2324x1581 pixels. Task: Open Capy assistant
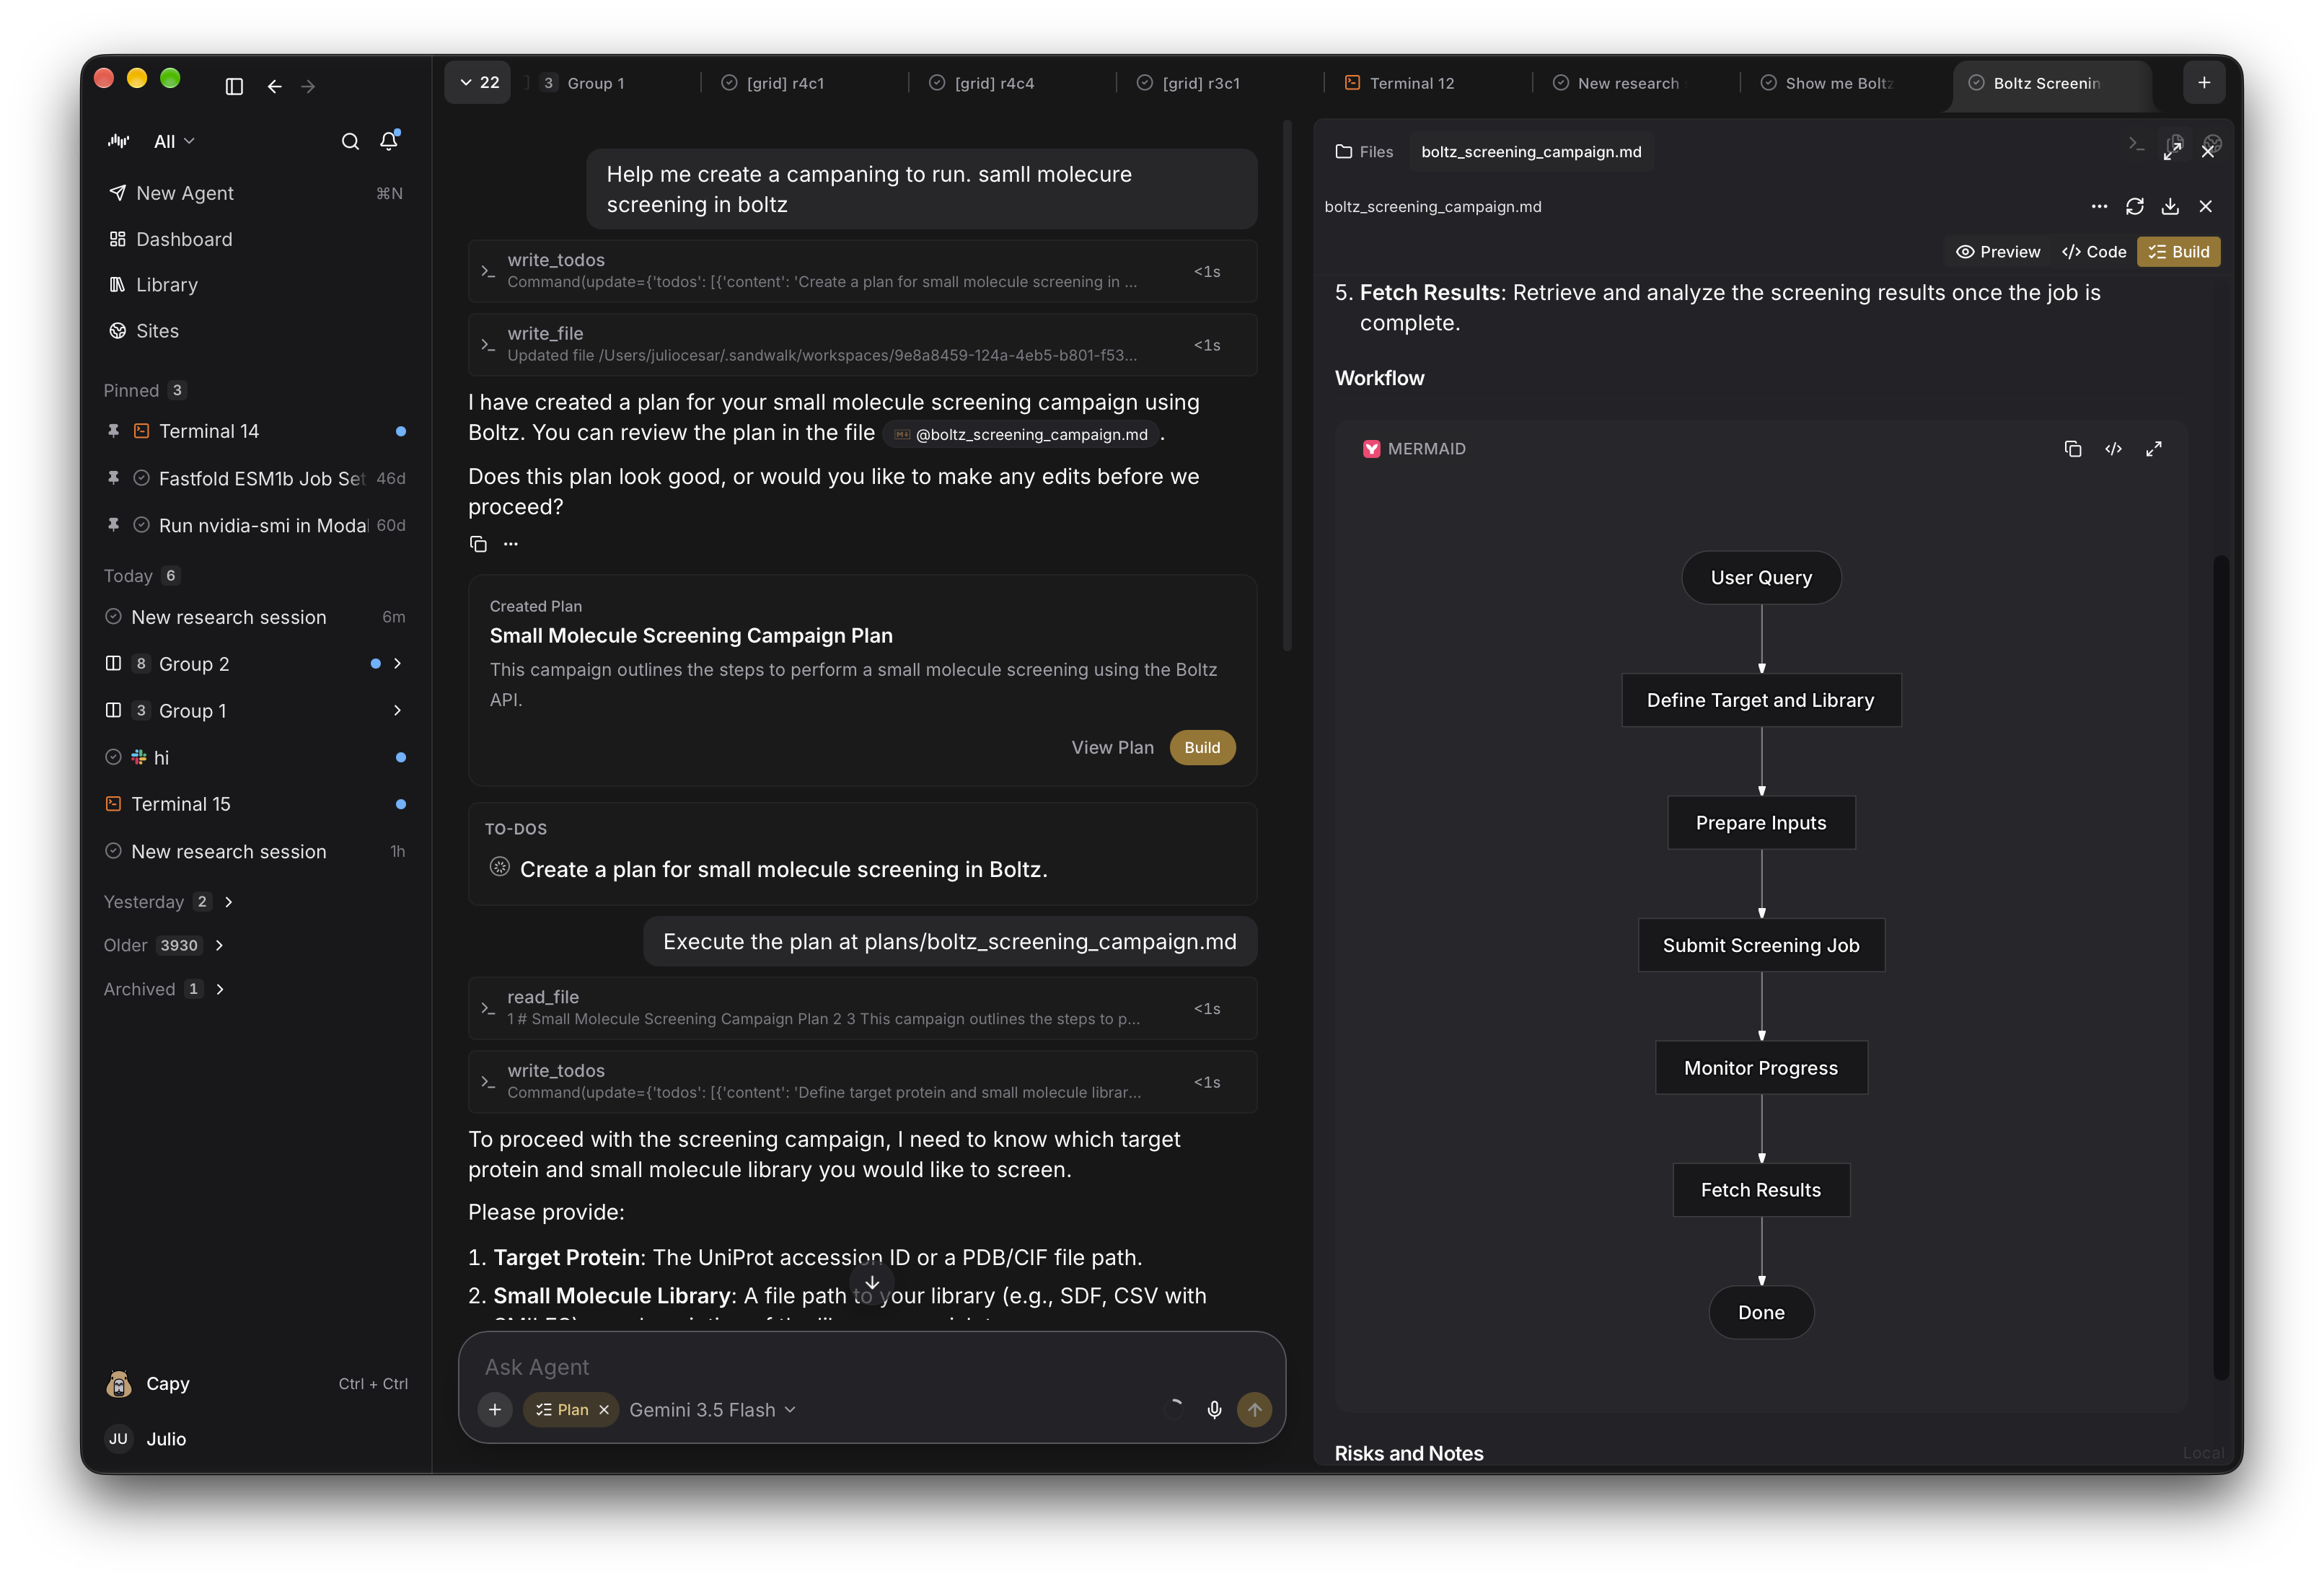255,1384
